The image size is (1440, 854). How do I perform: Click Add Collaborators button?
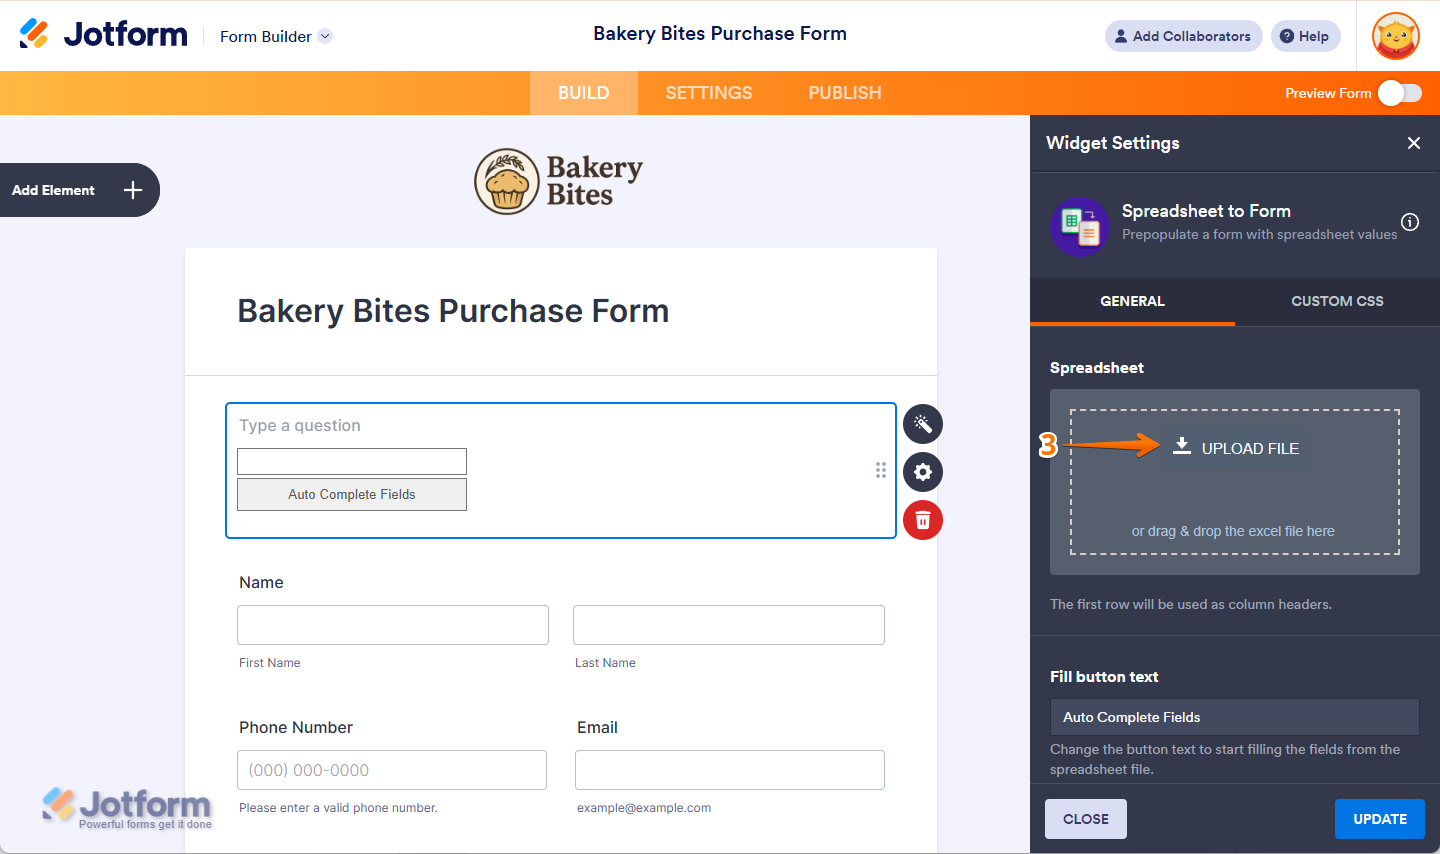(x=1183, y=36)
